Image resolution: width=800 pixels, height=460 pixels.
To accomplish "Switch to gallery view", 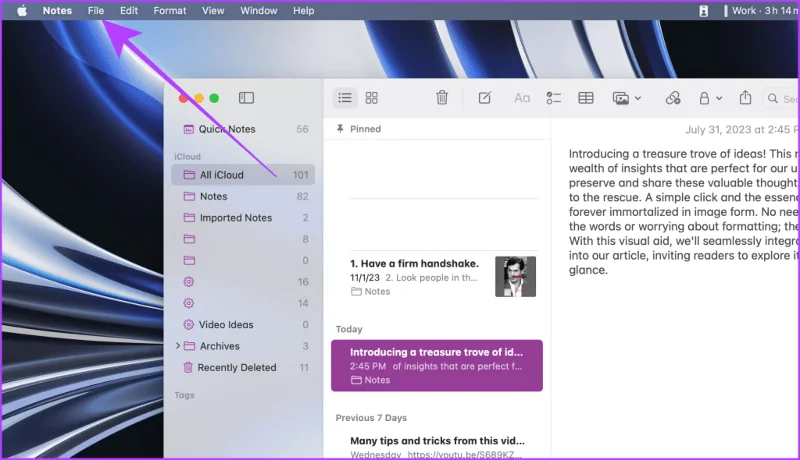I will click(371, 98).
